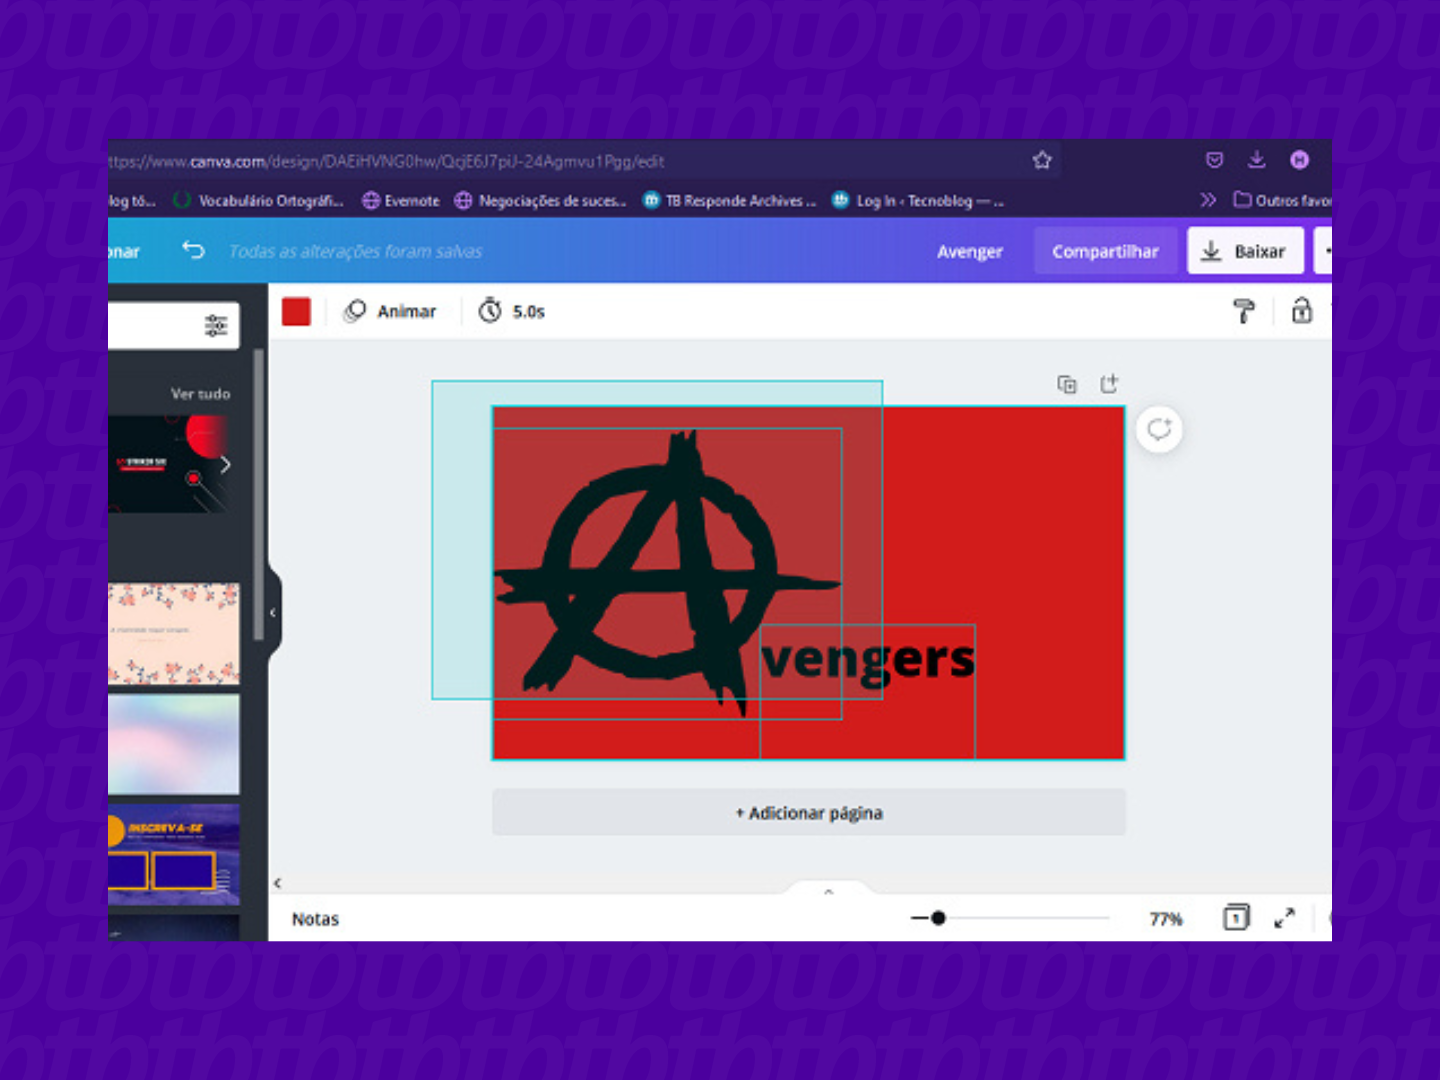Undo last change in Canva
Screen dimensions: 1440x1080
pyautogui.click(x=193, y=250)
